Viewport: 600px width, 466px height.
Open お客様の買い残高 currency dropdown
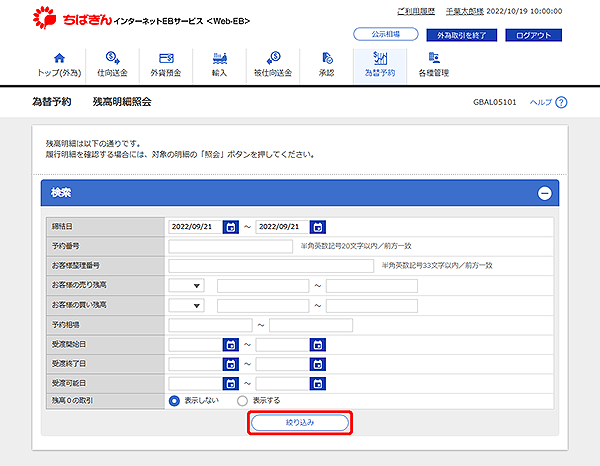(186, 305)
